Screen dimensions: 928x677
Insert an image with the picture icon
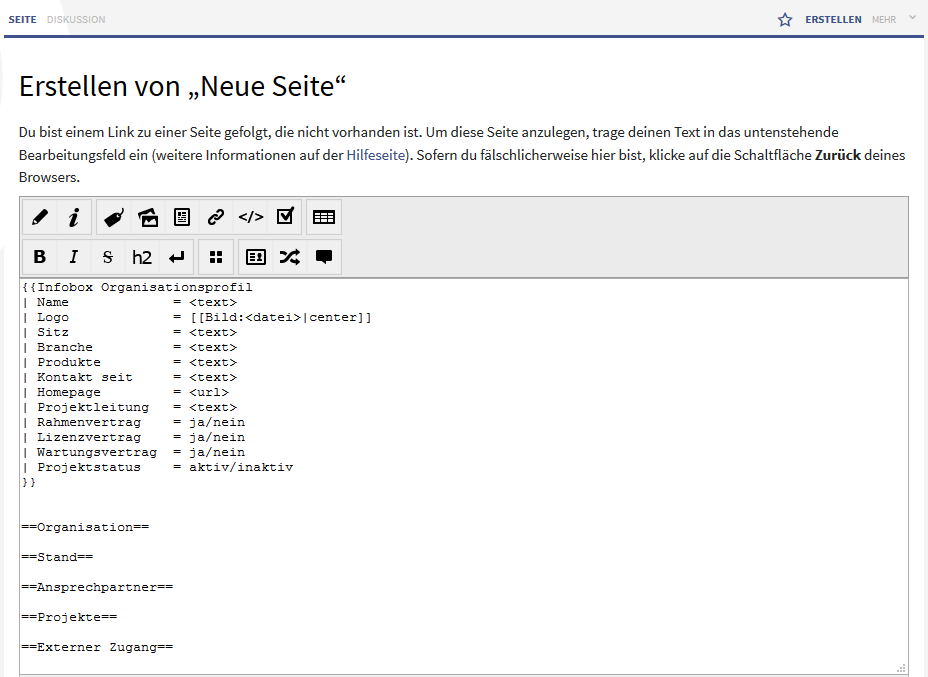[x=148, y=217]
